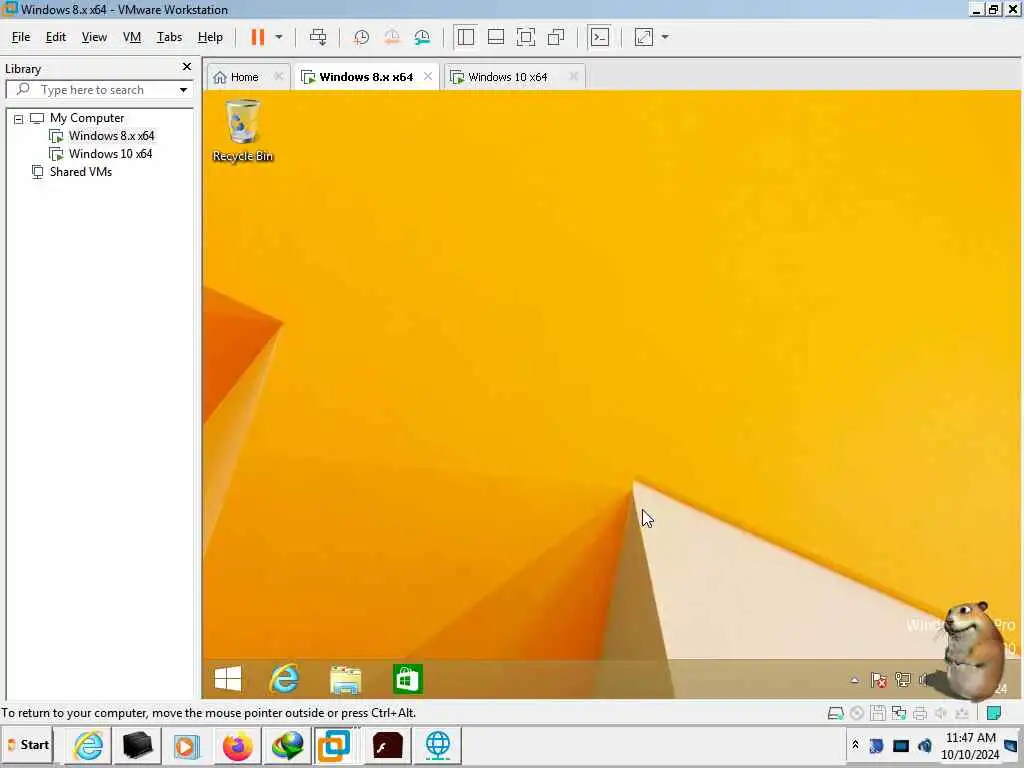Image resolution: width=1024 pixels, height=768 pixels.
Task: Click the network adapter status icon
Action: (899, 713)
